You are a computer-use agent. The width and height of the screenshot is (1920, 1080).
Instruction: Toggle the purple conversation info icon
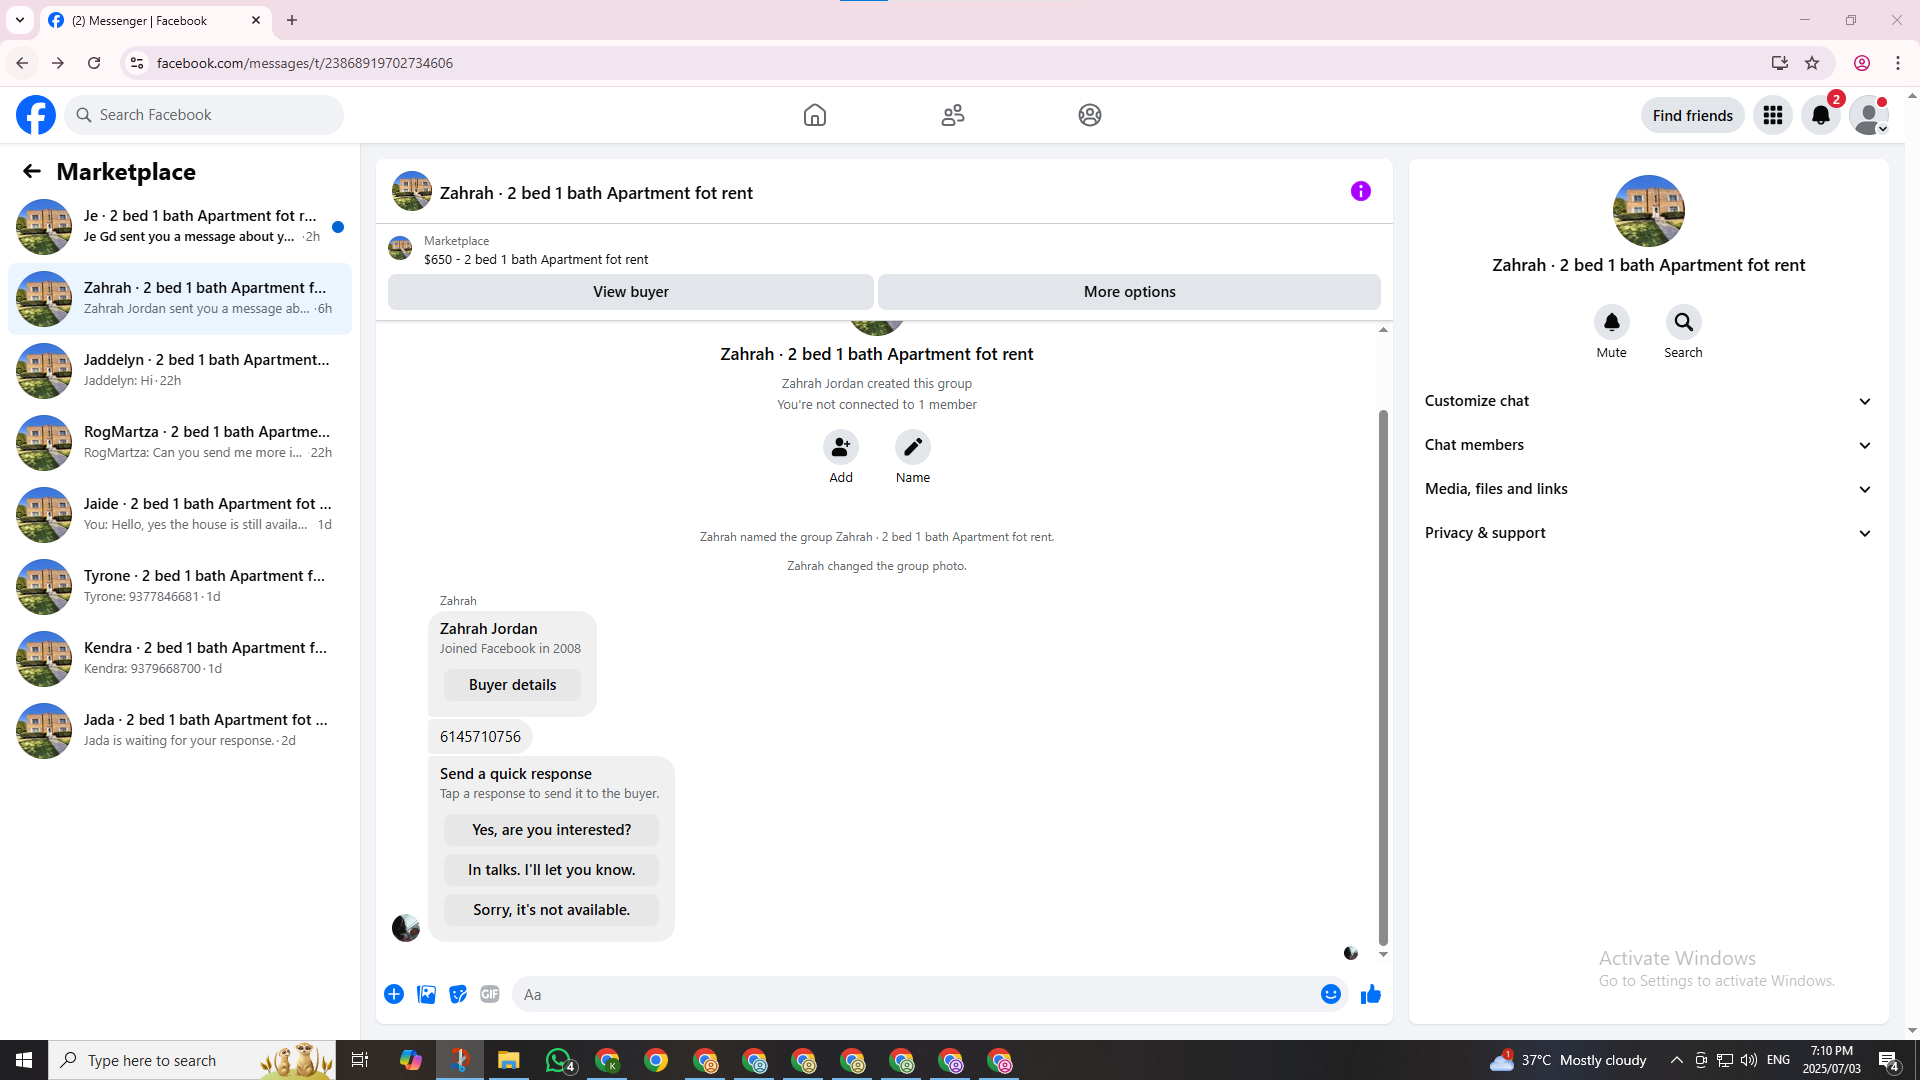point(1360,191)
